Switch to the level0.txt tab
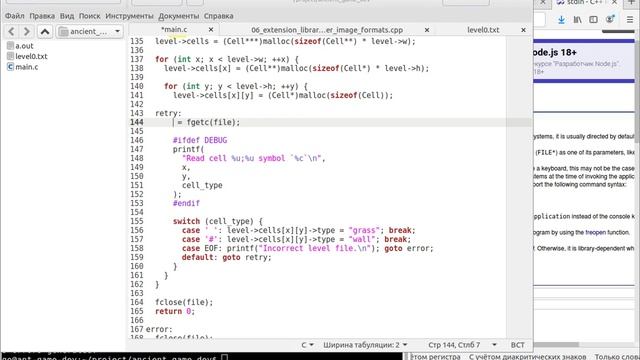The height and width of the screenshot is (360, 640). [483, 30]
